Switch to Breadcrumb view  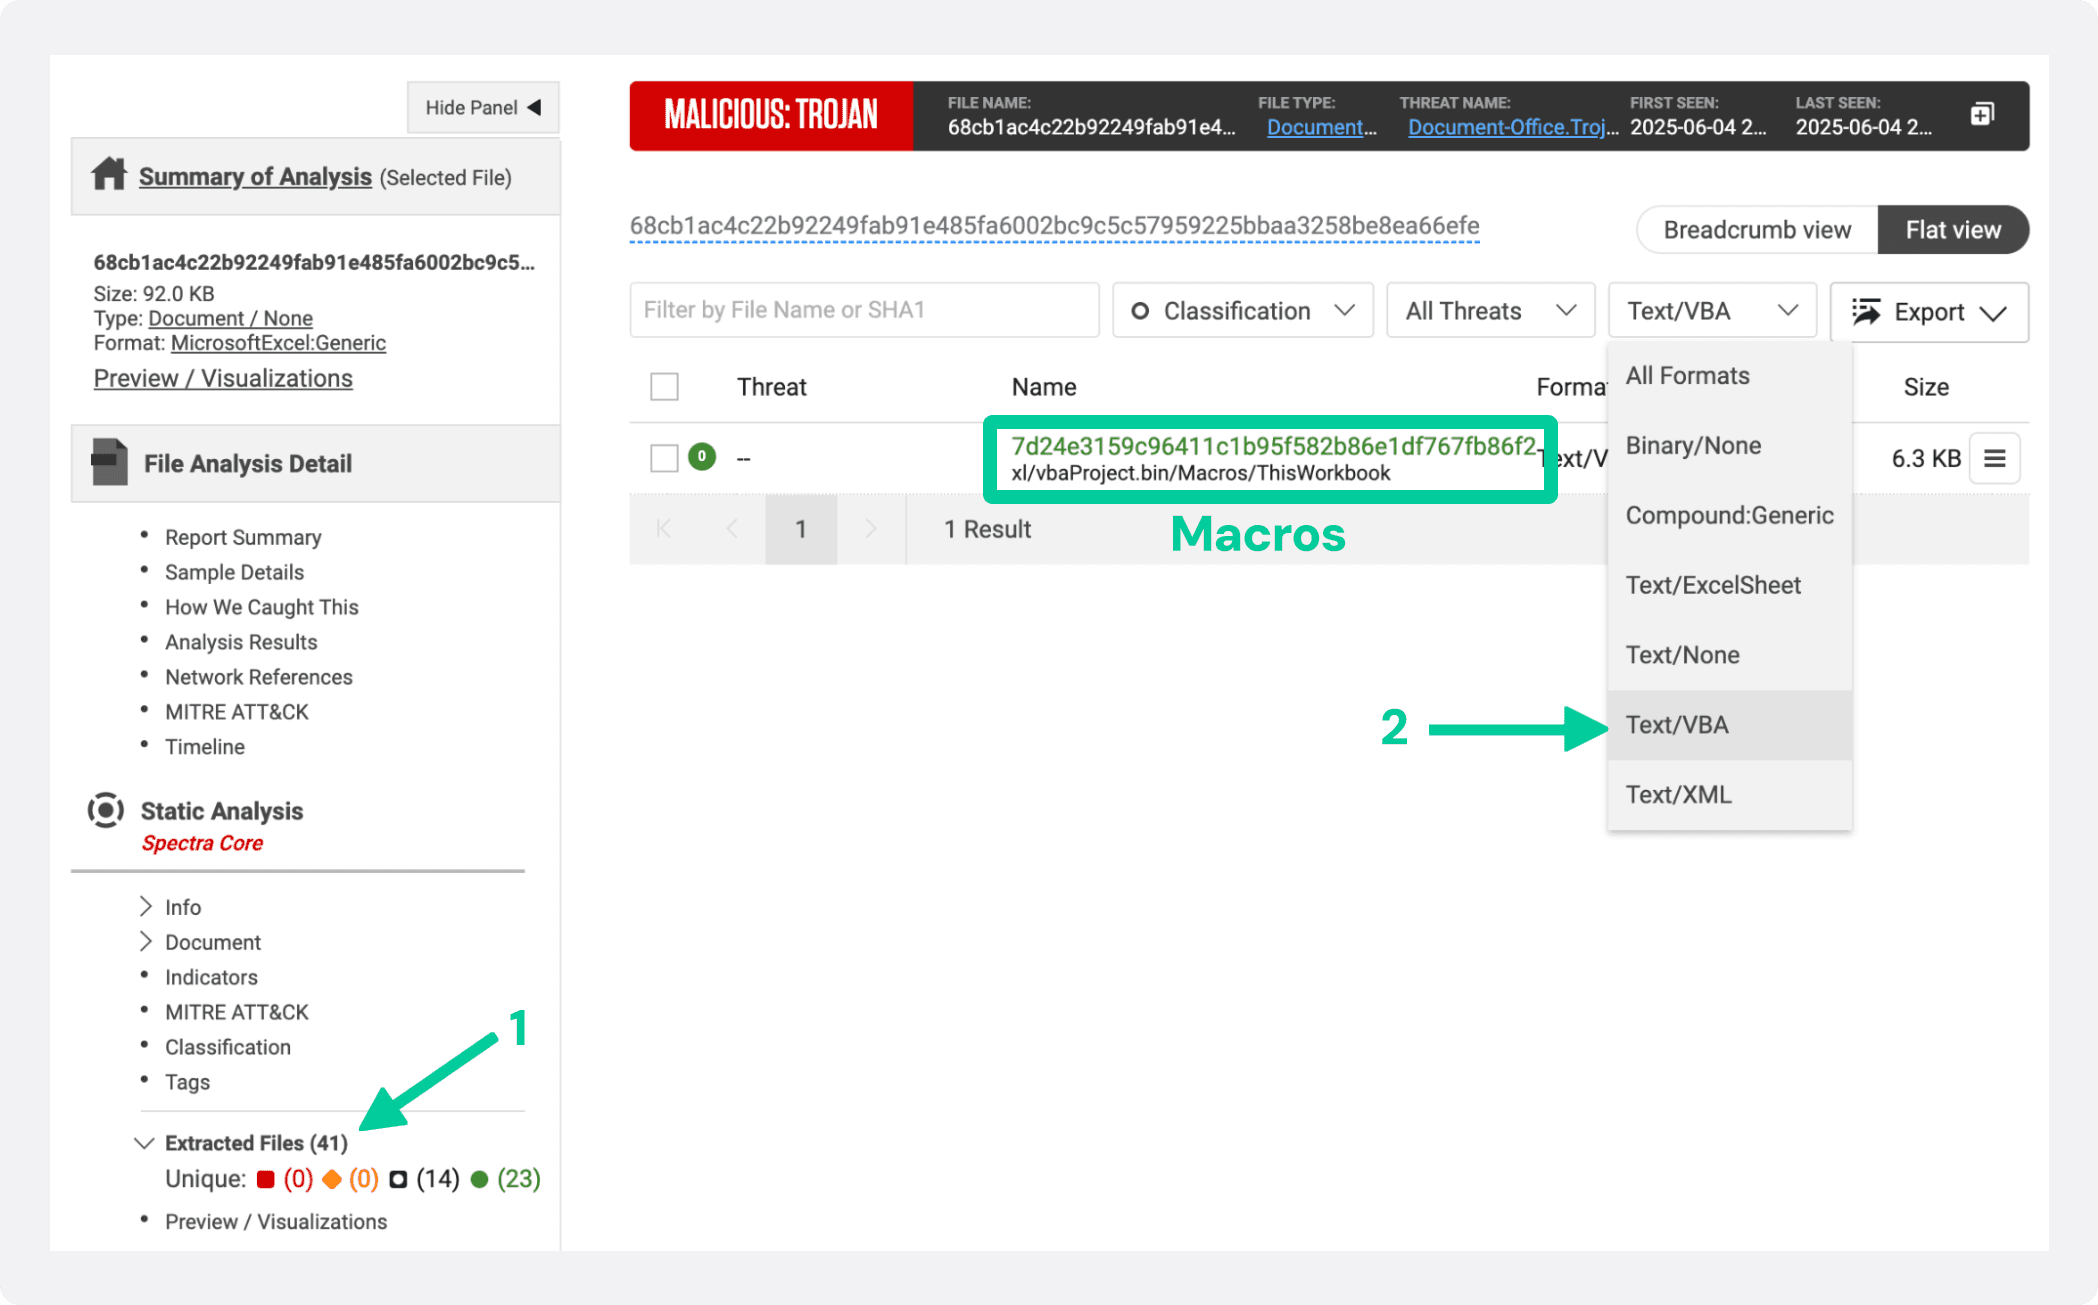[x=1756, y=230]
